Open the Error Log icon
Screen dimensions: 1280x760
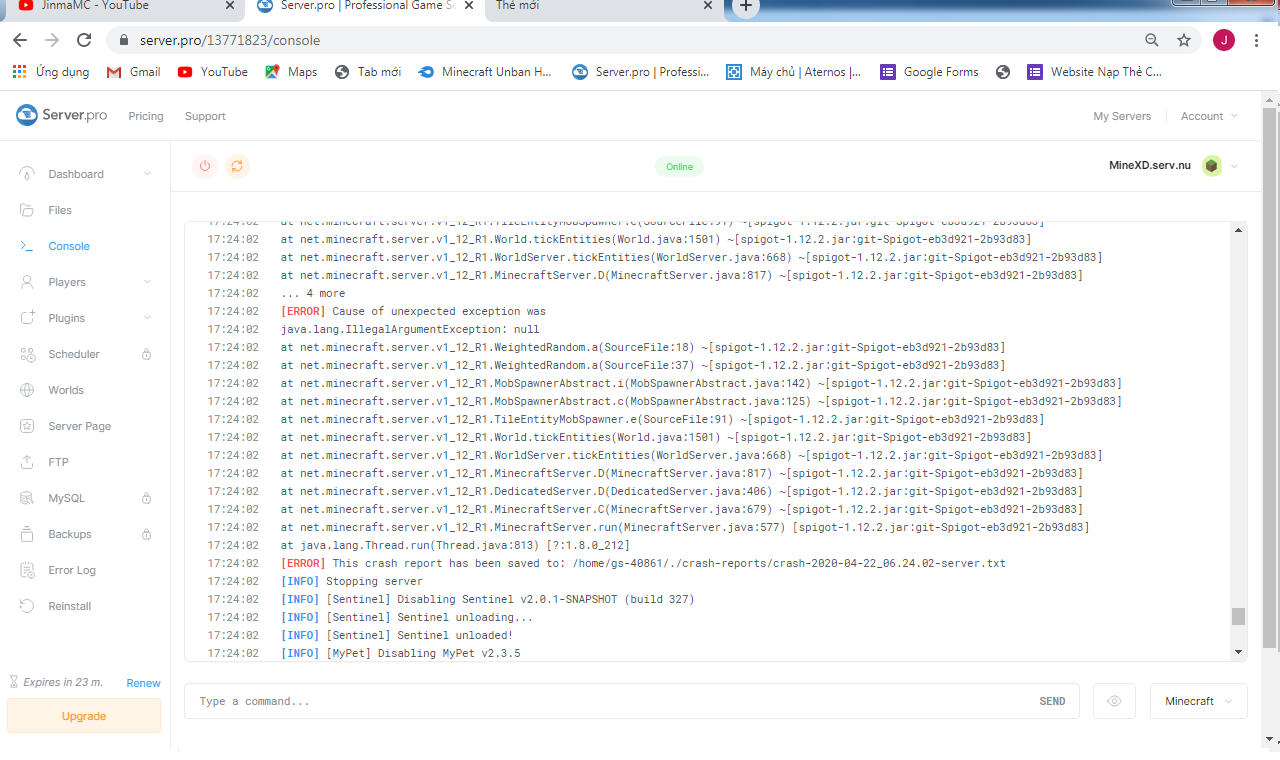28,570
